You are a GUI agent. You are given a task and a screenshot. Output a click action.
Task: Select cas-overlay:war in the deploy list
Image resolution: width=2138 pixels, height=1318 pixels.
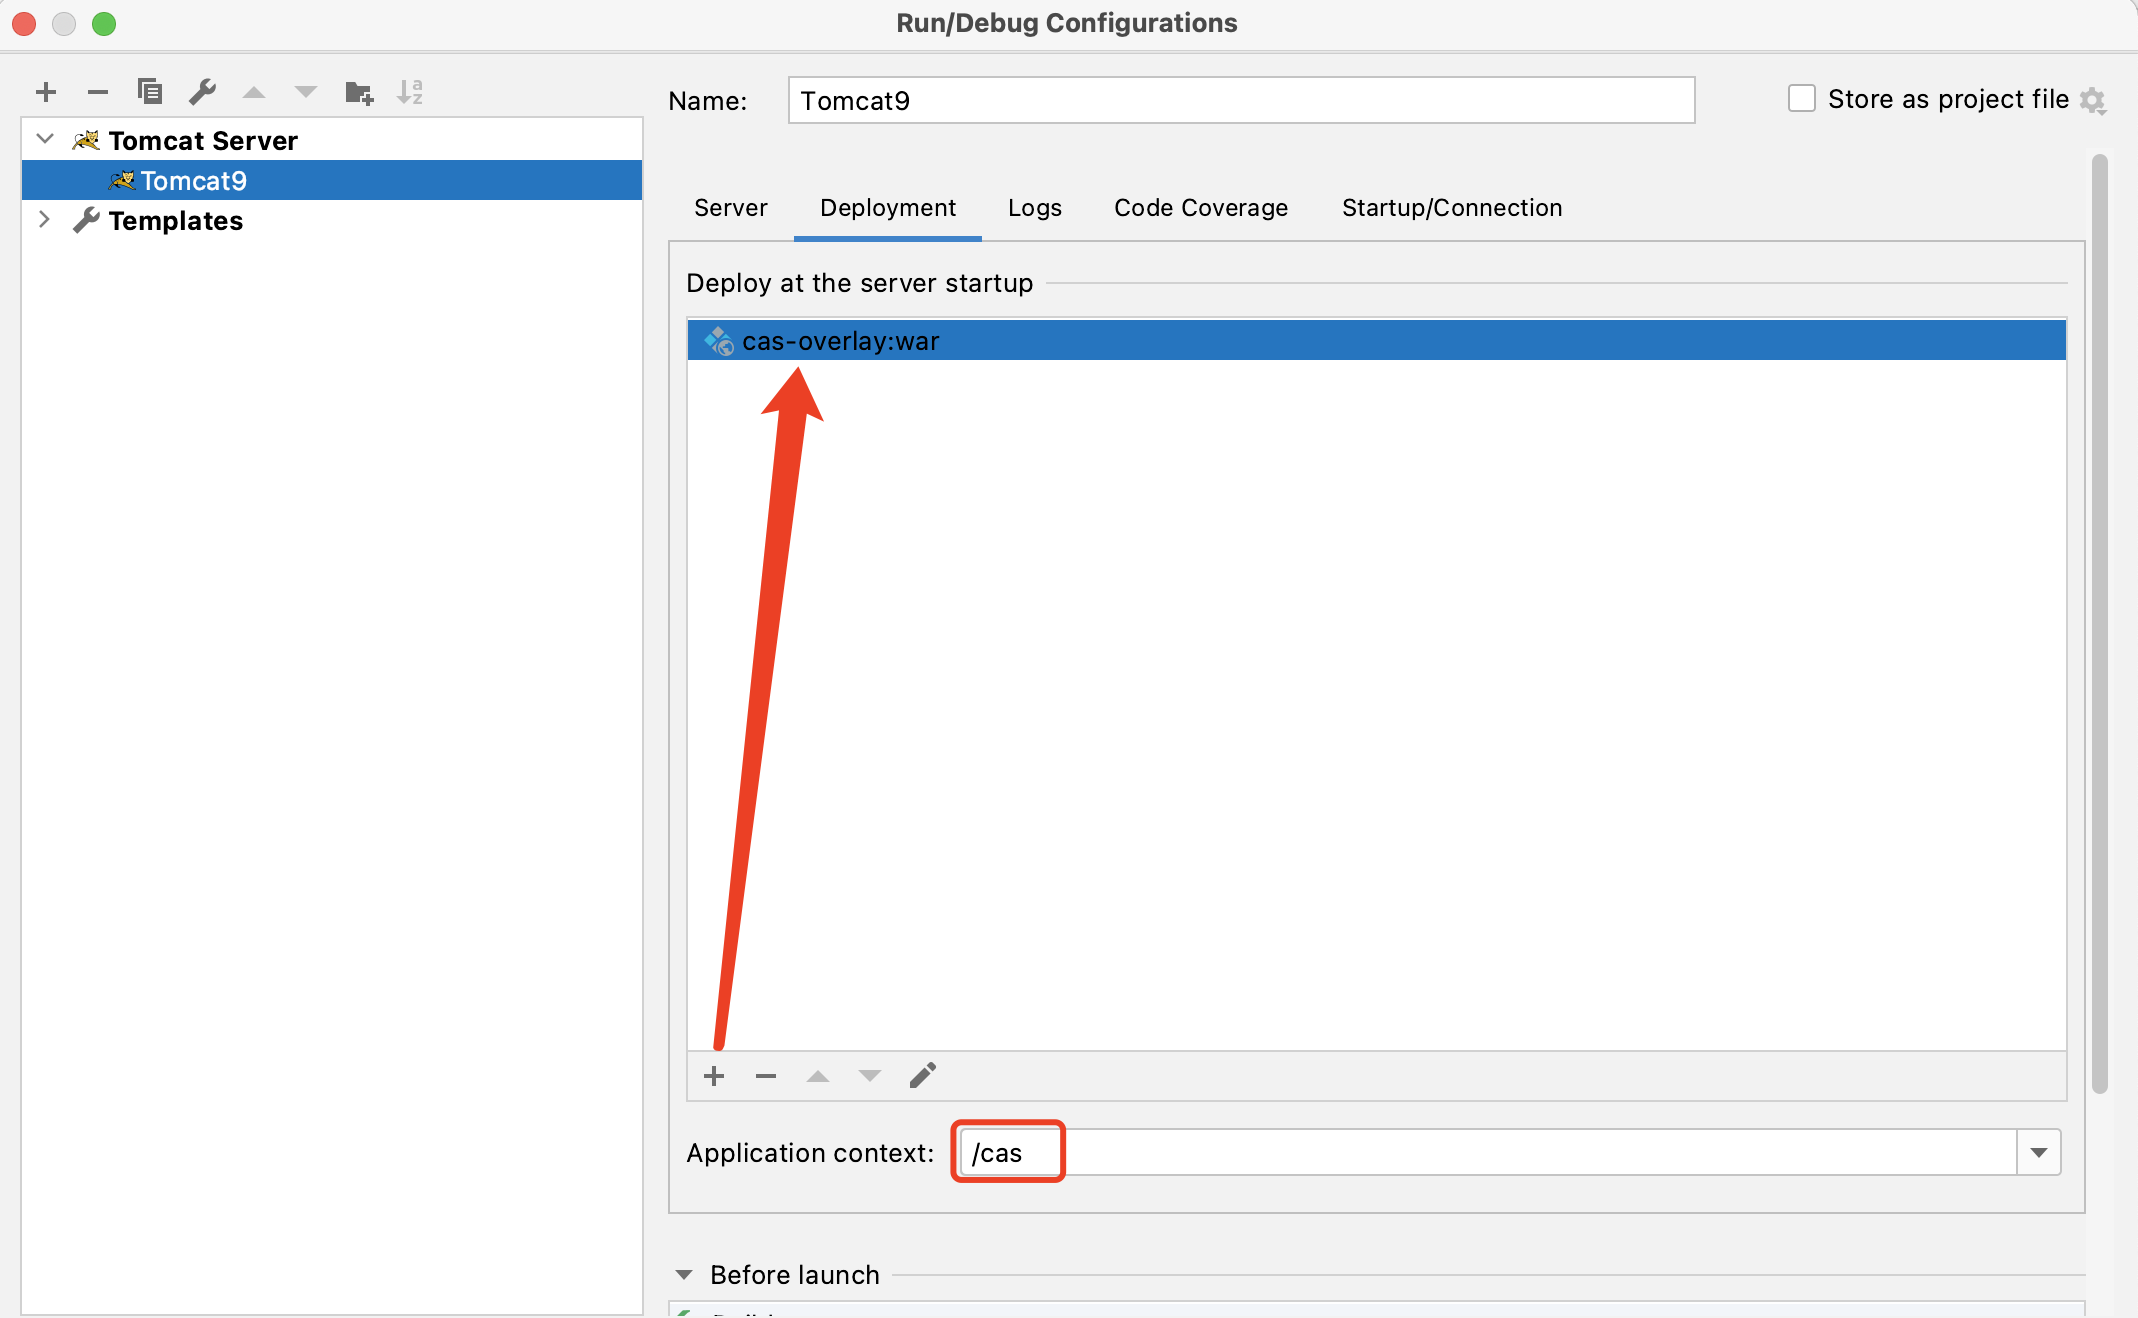point(1376,340)
